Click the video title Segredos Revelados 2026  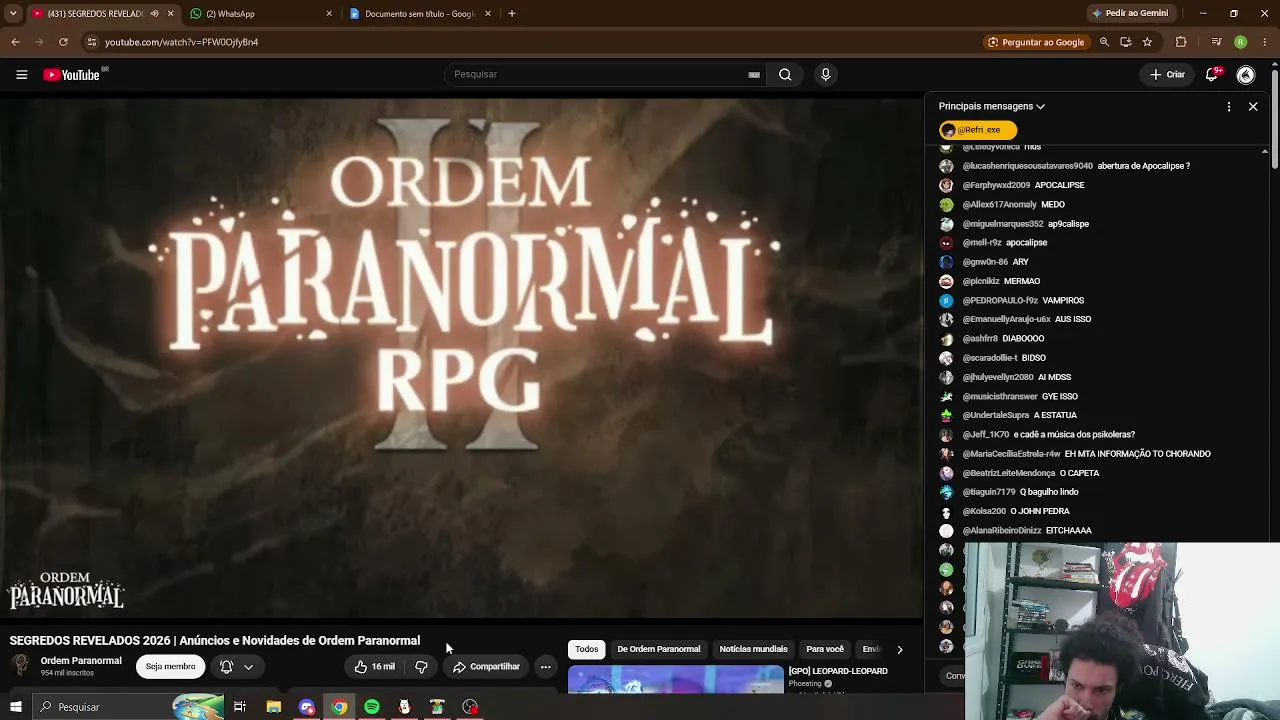pyautogui.click(x=215, y=641)
